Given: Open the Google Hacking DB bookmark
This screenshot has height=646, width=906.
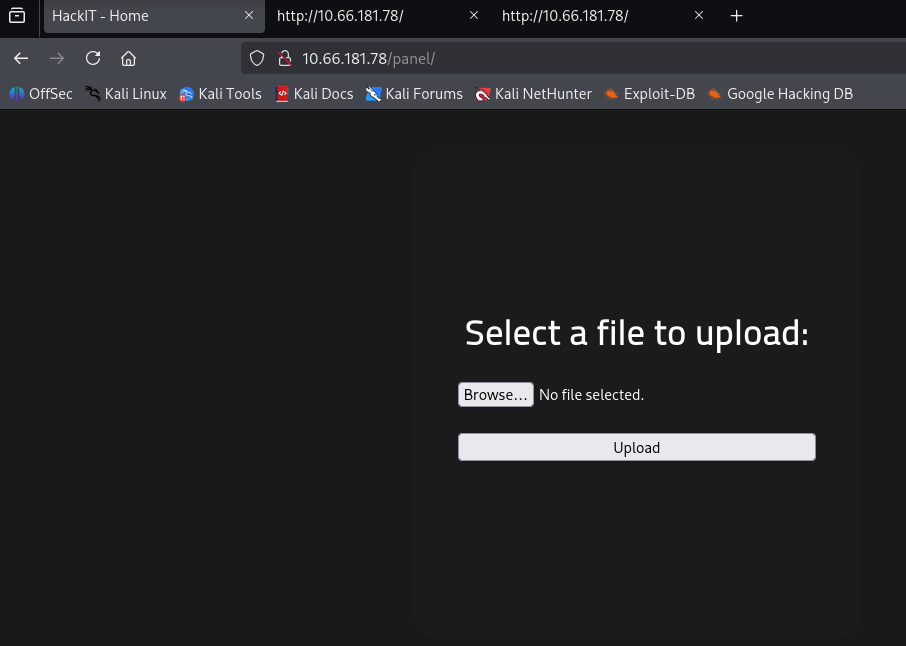Looking at the screenshot, I should [x=780, y=94].
